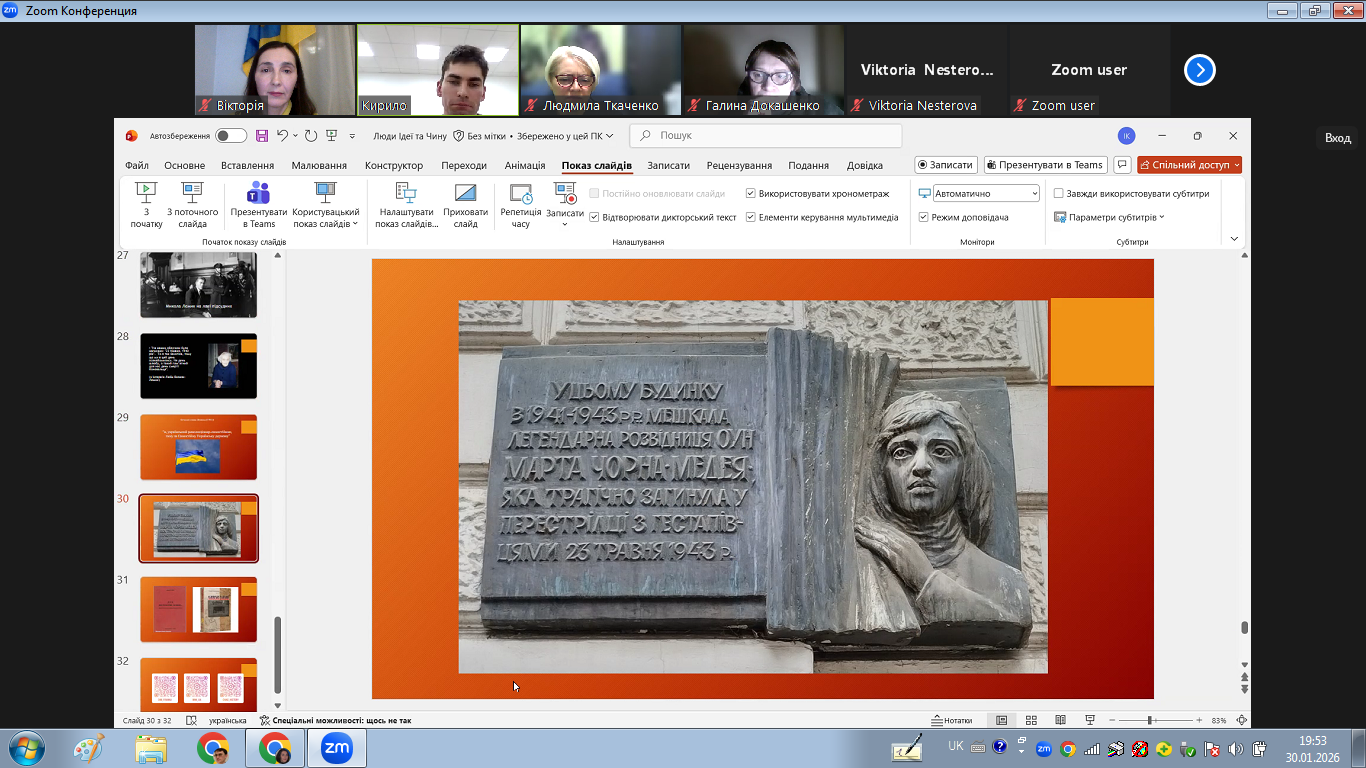Screen dimensions: 1366x768
Task: Open the Animation ribbon tab
Action: [525, 166]
